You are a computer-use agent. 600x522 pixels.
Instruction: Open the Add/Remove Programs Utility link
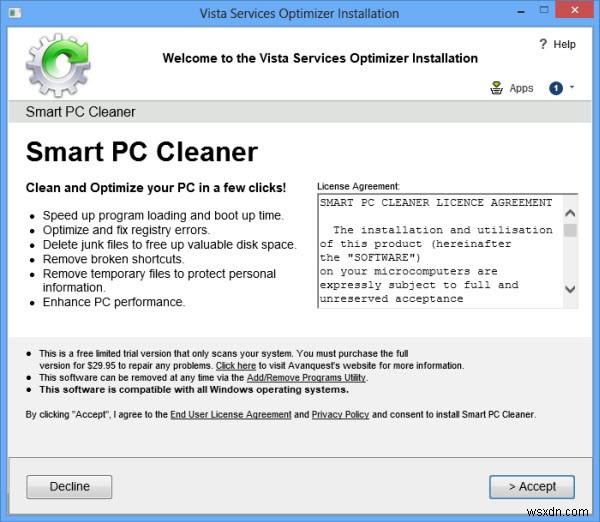[x=306, y=378]
